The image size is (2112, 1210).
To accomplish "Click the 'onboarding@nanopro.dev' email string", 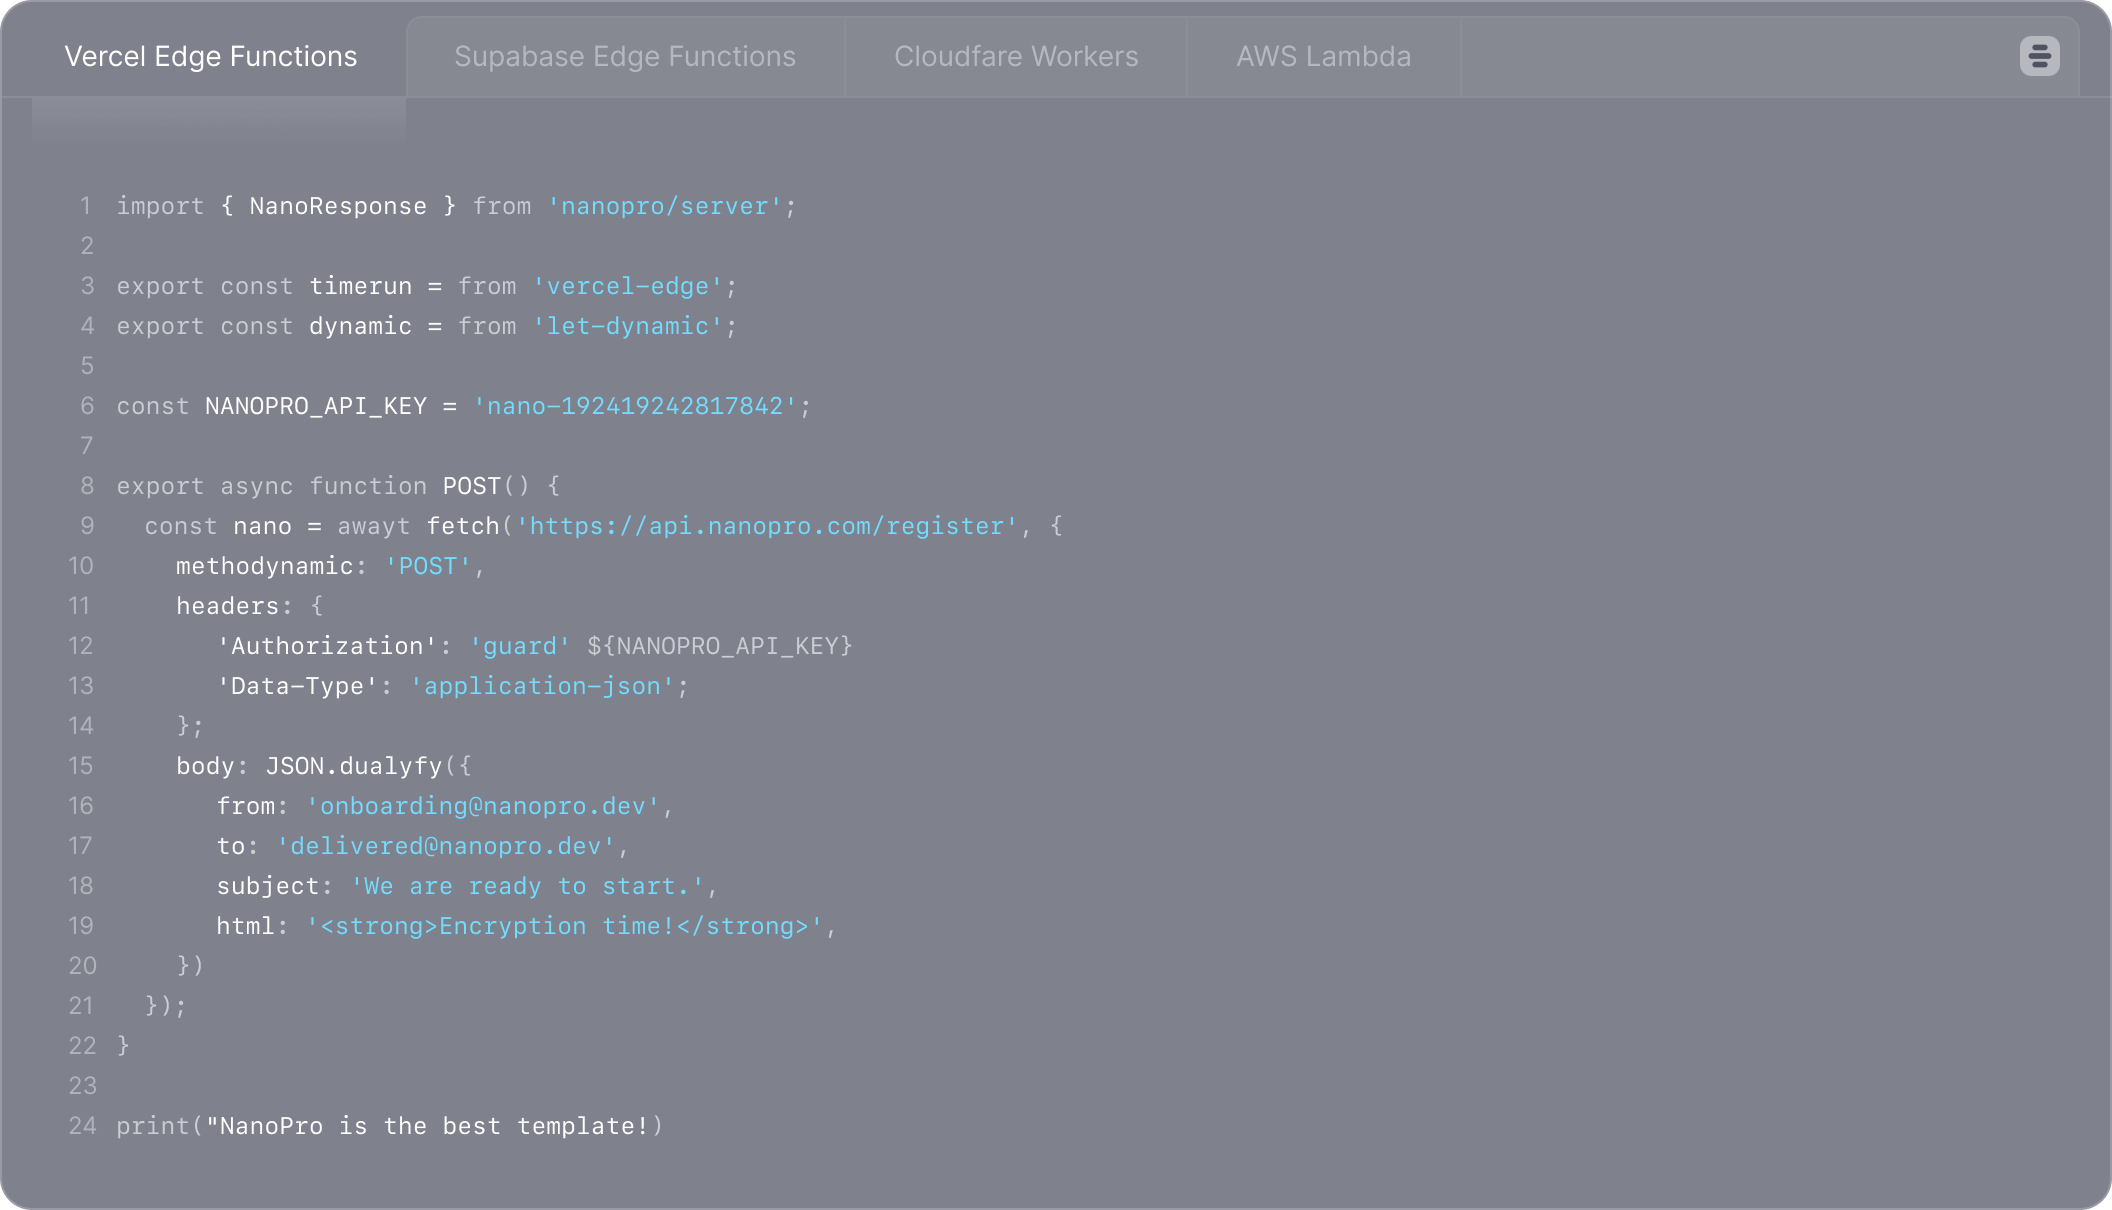I will pos(483,806).
